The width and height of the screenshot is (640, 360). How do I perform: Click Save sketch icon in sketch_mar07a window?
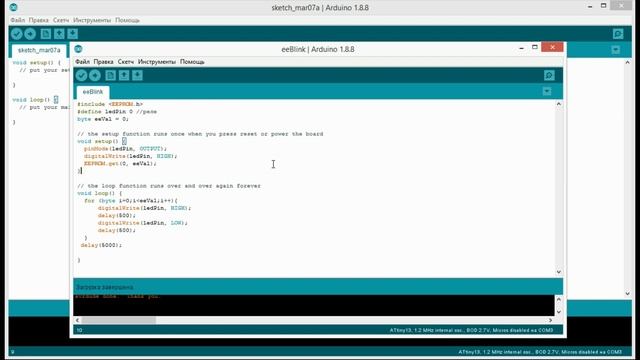pyautogui.click(x=73, y=34)
